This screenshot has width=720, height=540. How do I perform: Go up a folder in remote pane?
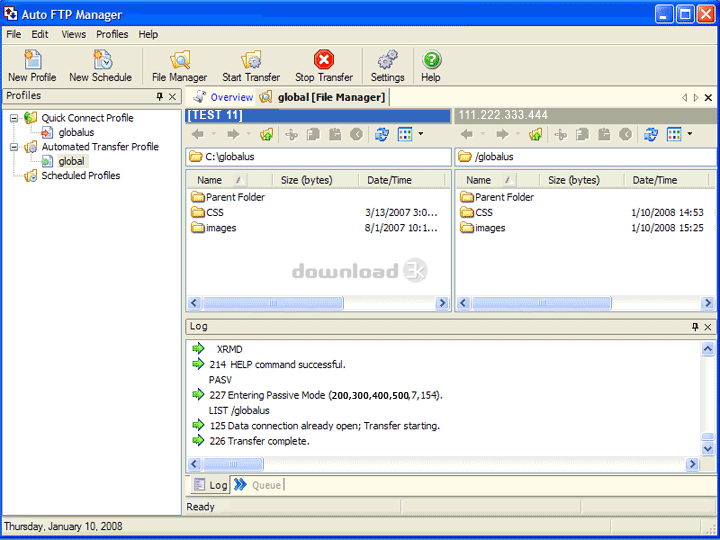point(536,134)
